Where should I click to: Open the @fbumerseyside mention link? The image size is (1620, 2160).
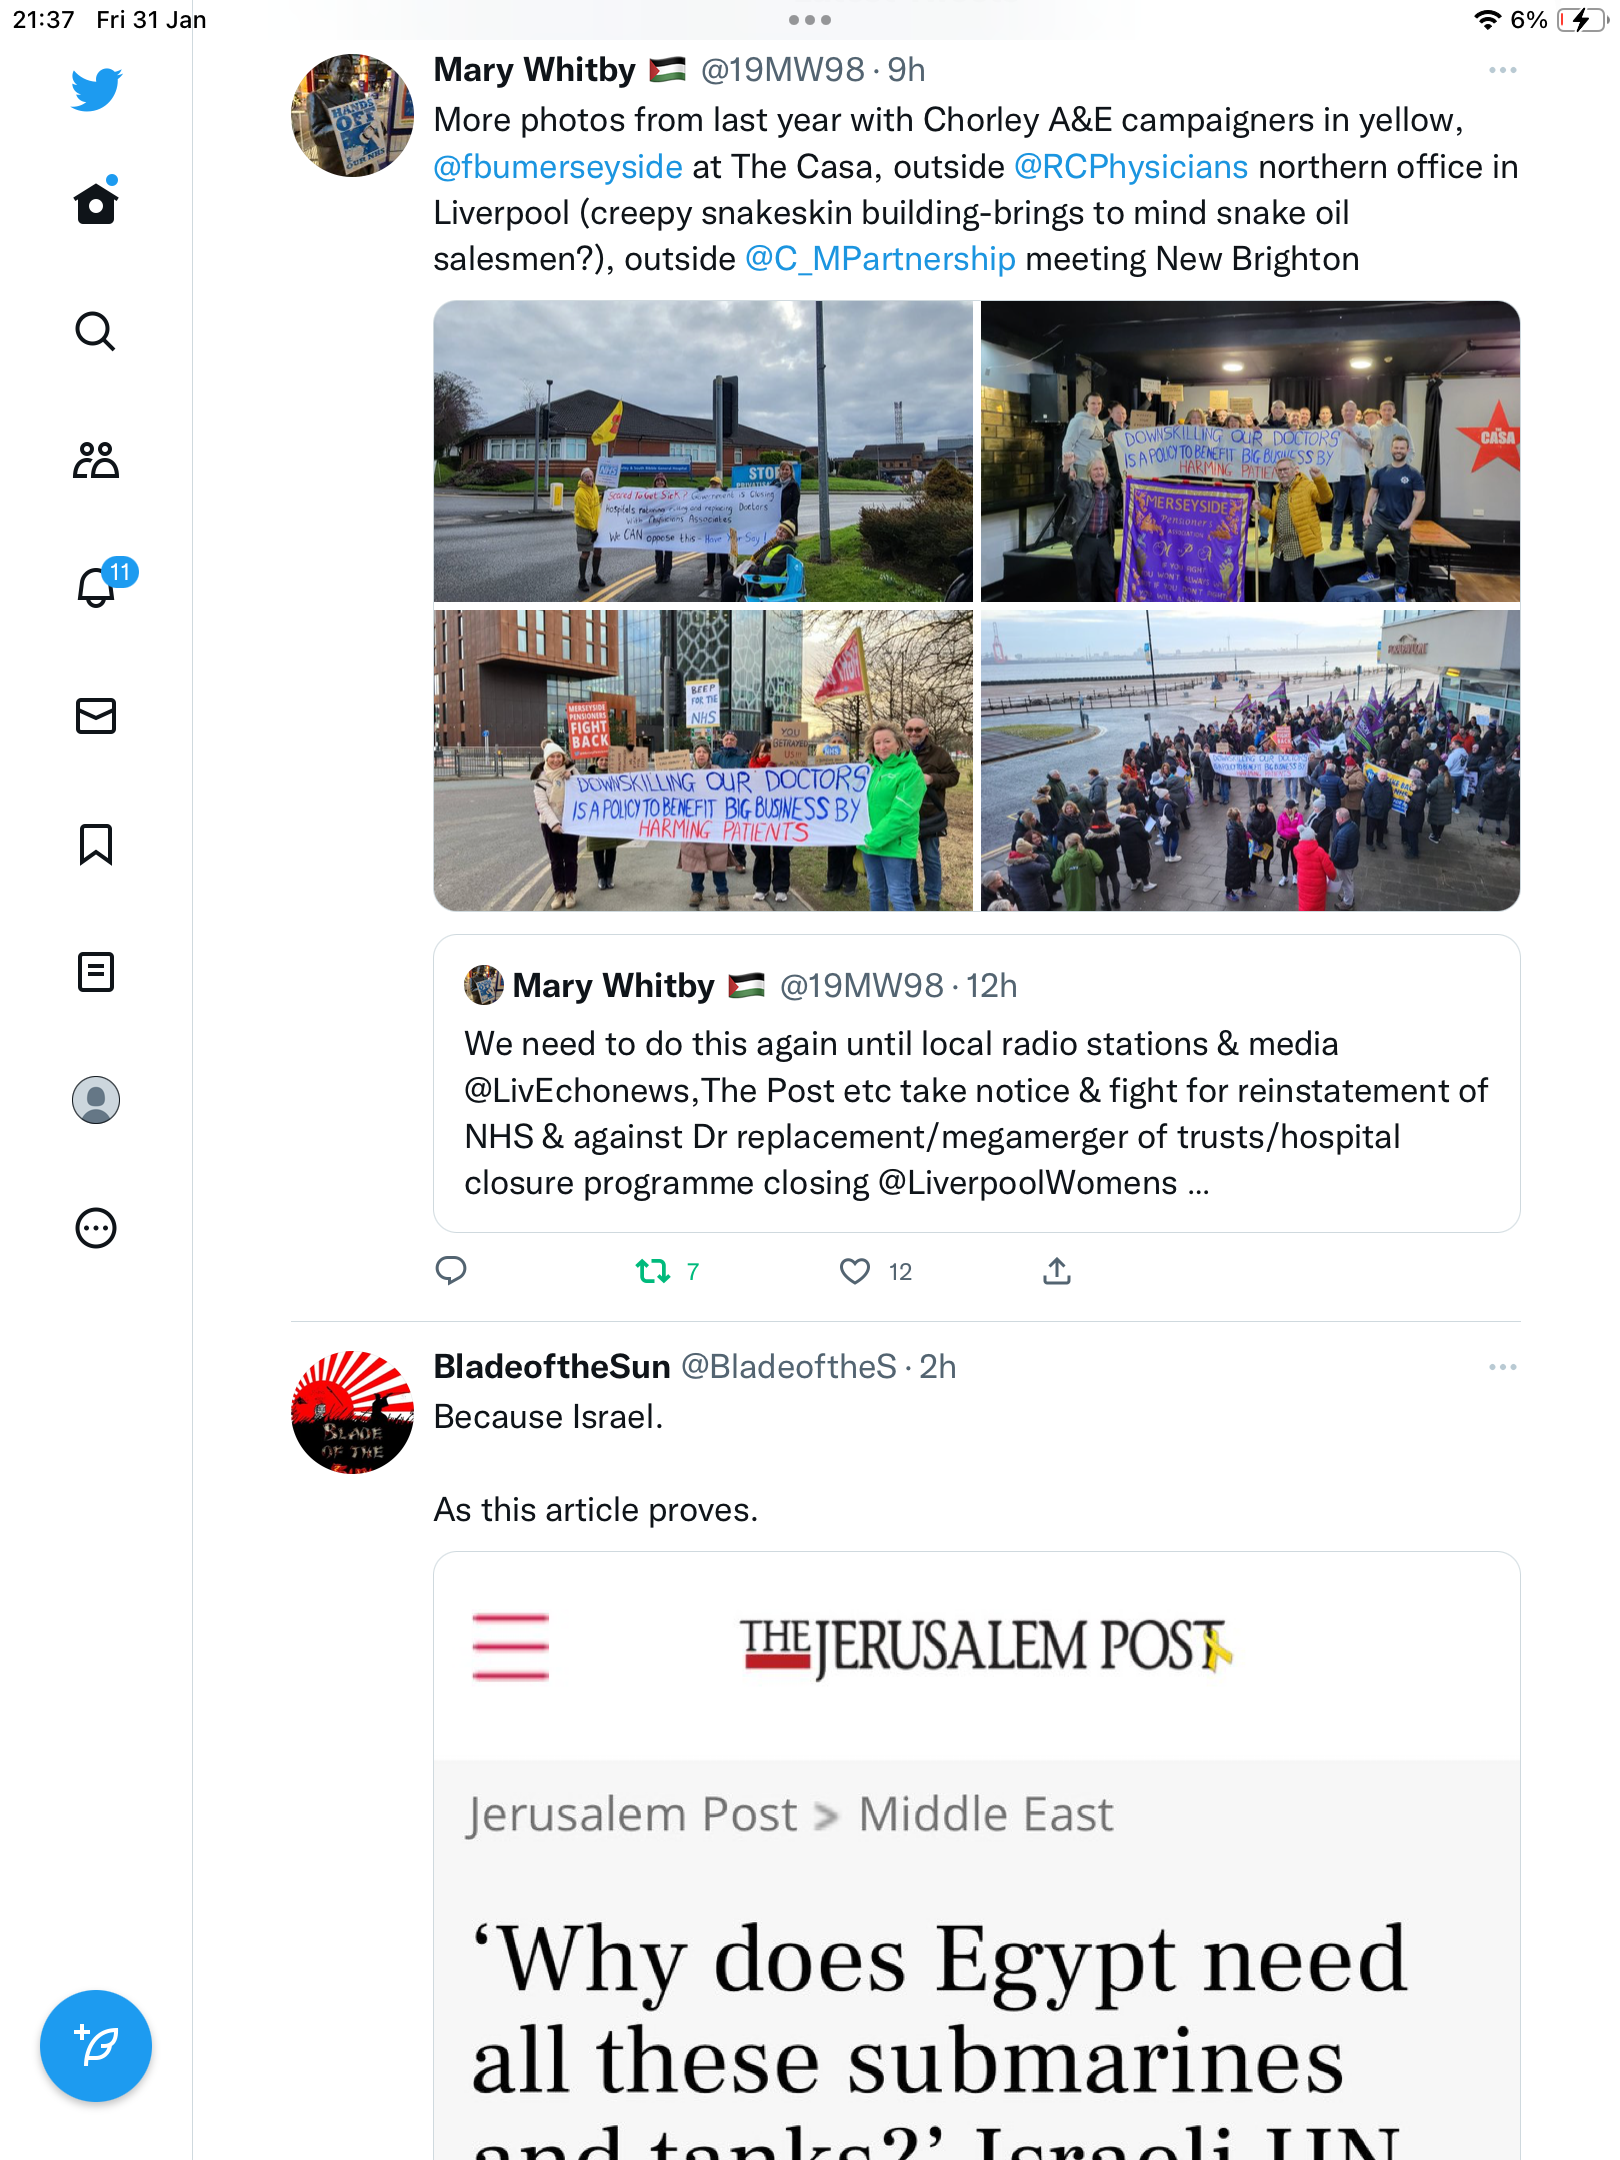(558, 166)
